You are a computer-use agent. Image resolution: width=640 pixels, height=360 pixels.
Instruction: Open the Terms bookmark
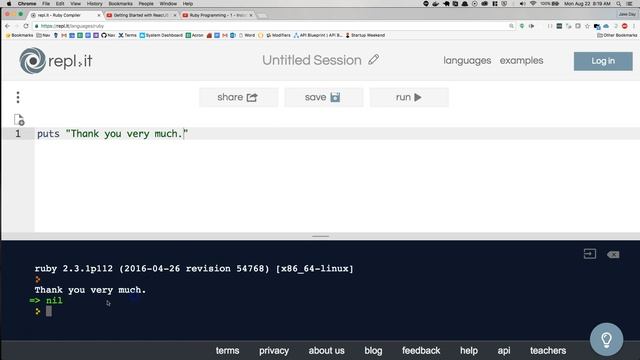pos(127,36)
